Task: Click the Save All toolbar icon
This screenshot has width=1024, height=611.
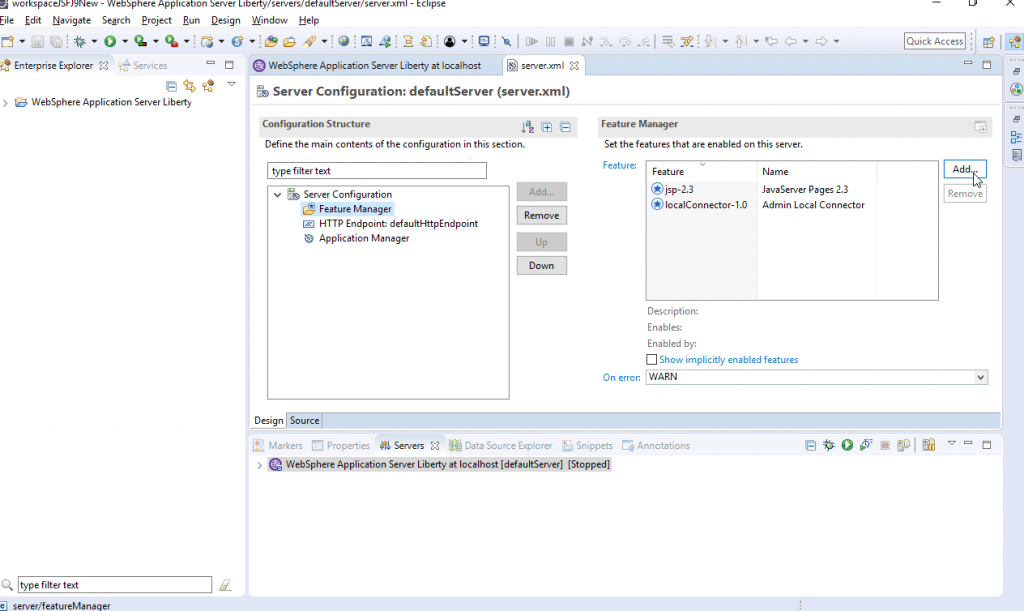Action: pyautogui.click(x=57, y=41)
